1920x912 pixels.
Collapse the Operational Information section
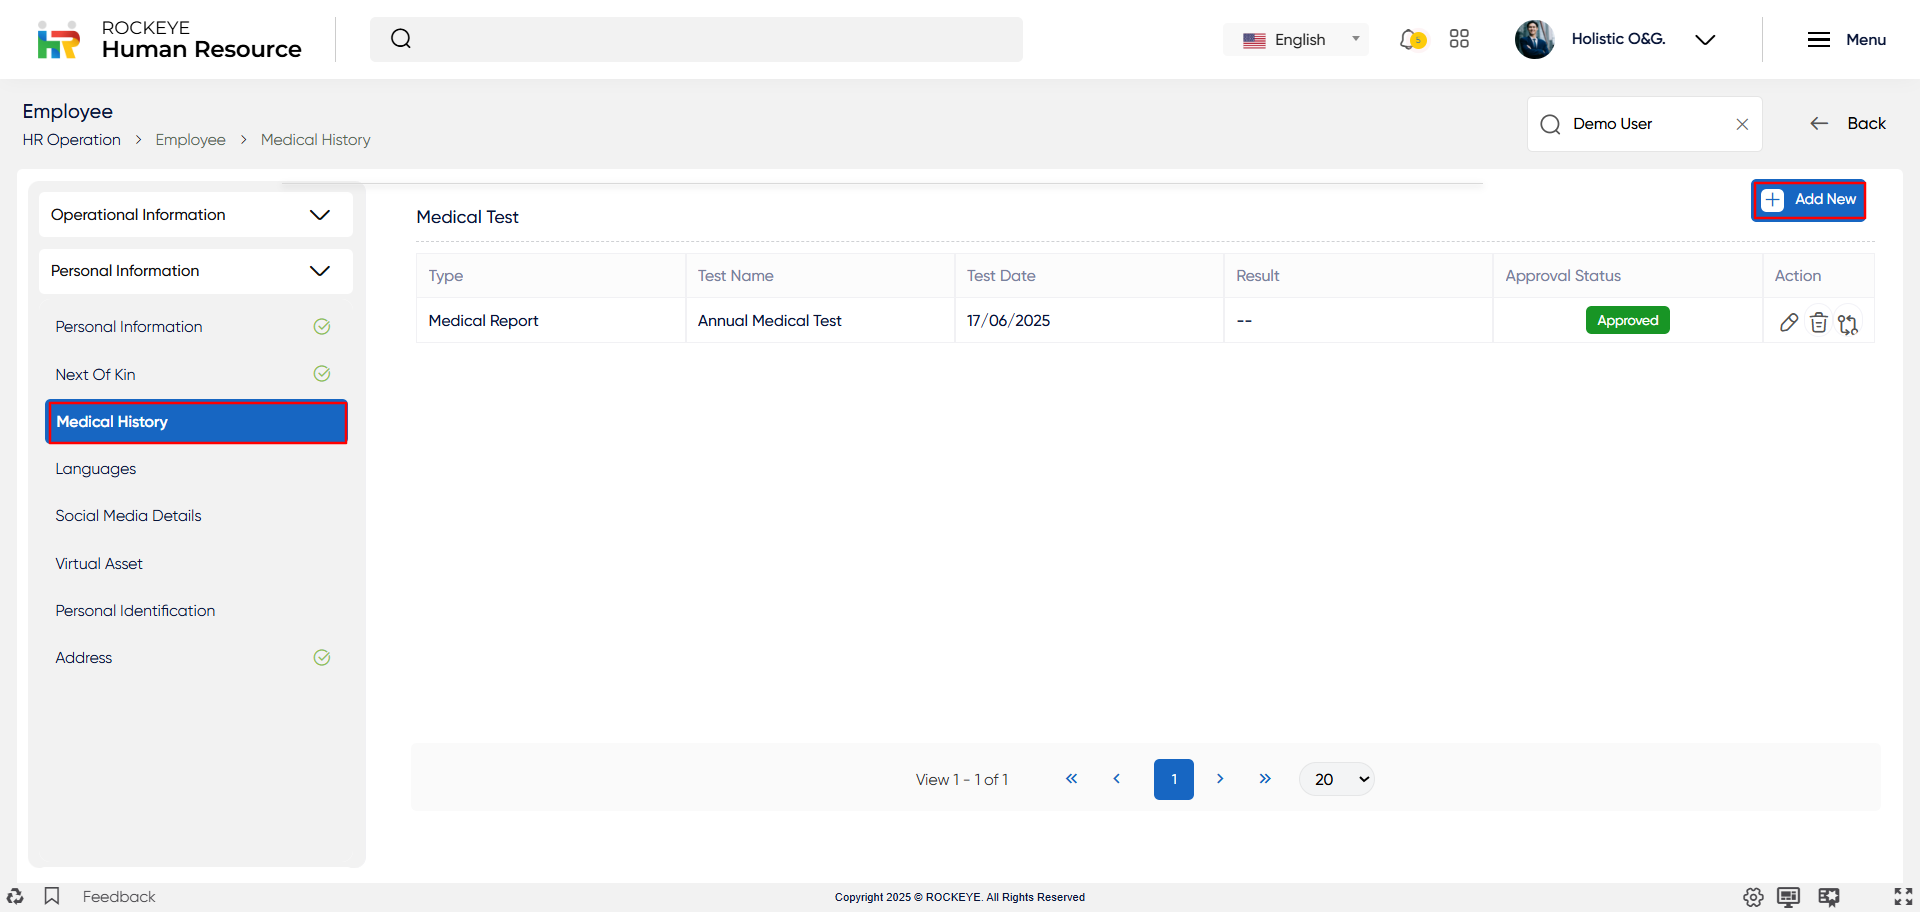point(196,215)
